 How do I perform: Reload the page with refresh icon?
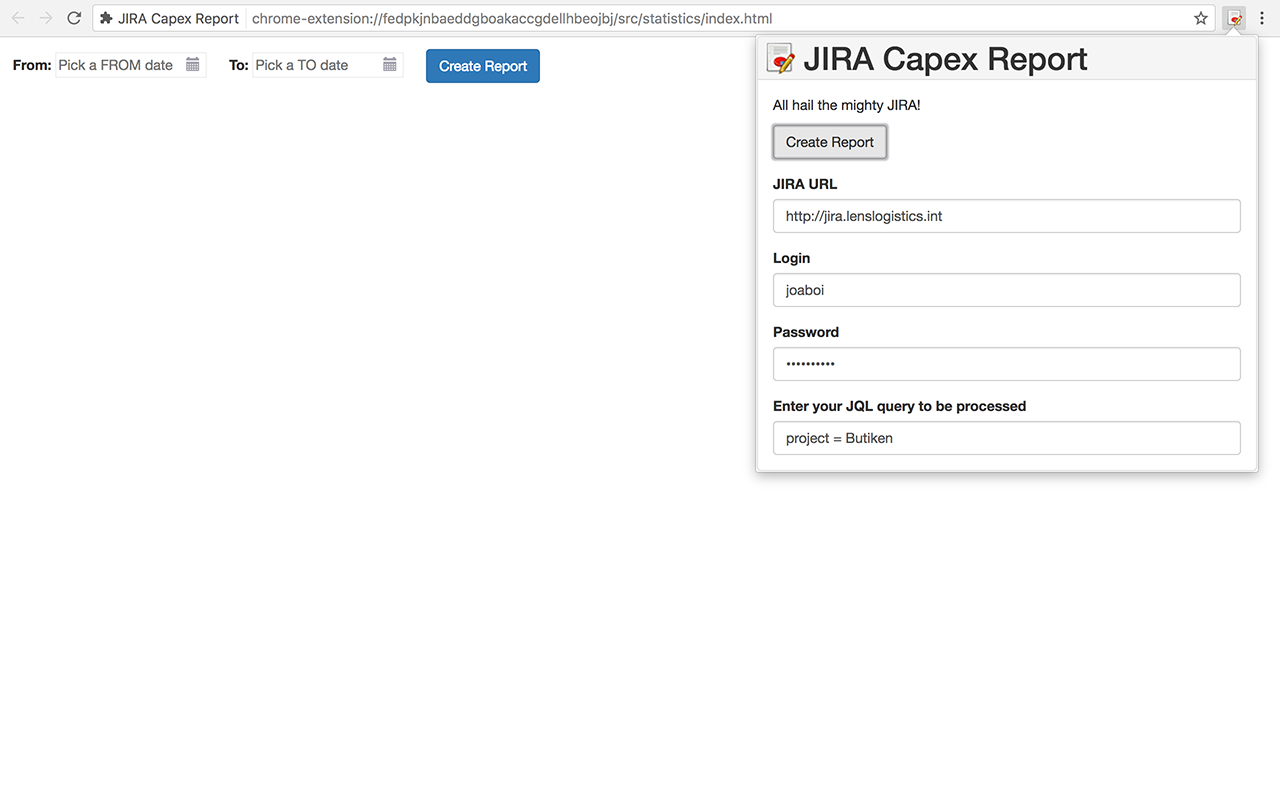[x=74, y=18]
